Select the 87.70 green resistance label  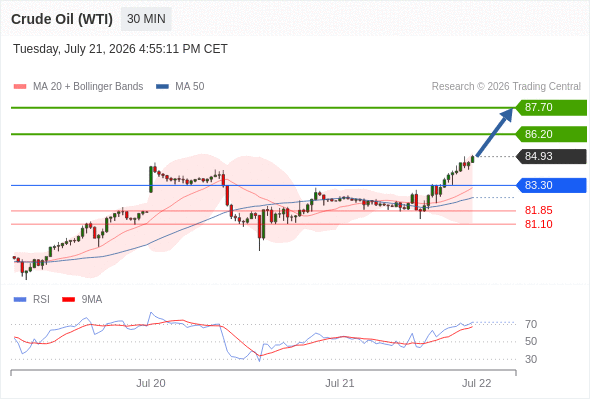[551, 108]
